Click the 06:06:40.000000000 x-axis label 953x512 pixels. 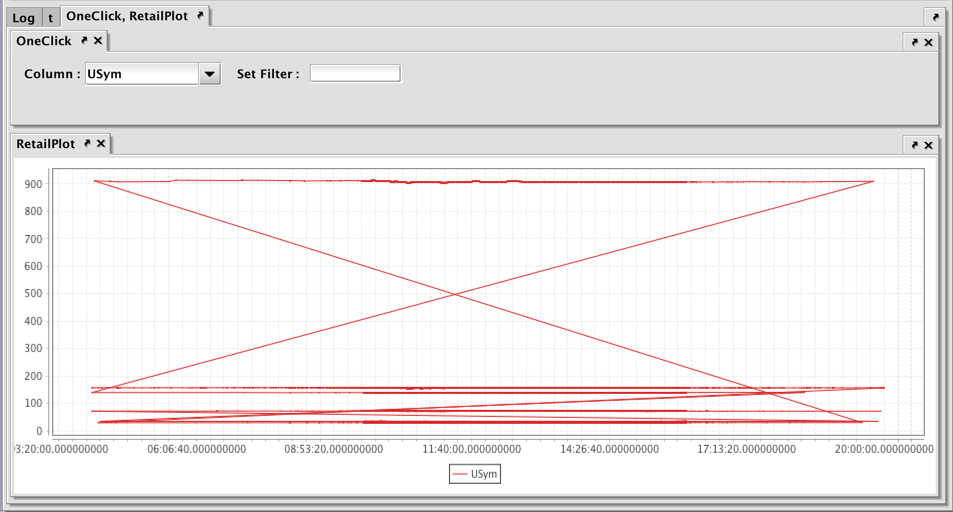click(197, 449)
